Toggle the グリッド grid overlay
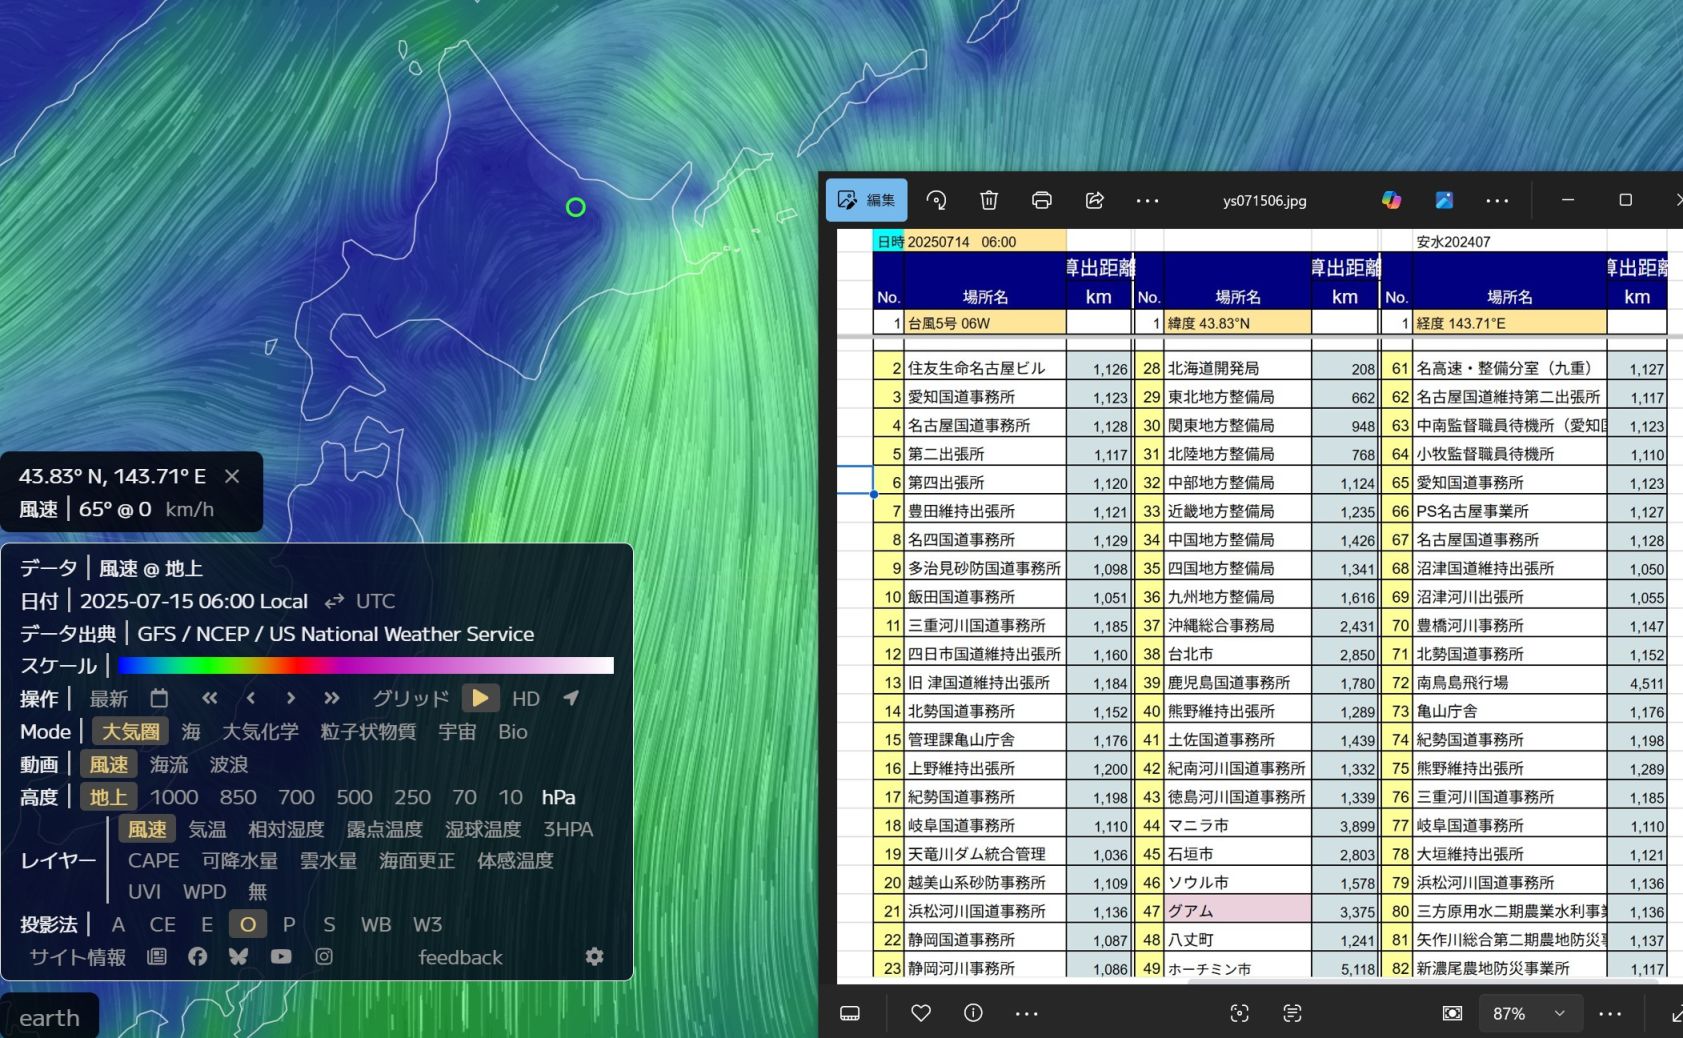 (x=410, y=698)
